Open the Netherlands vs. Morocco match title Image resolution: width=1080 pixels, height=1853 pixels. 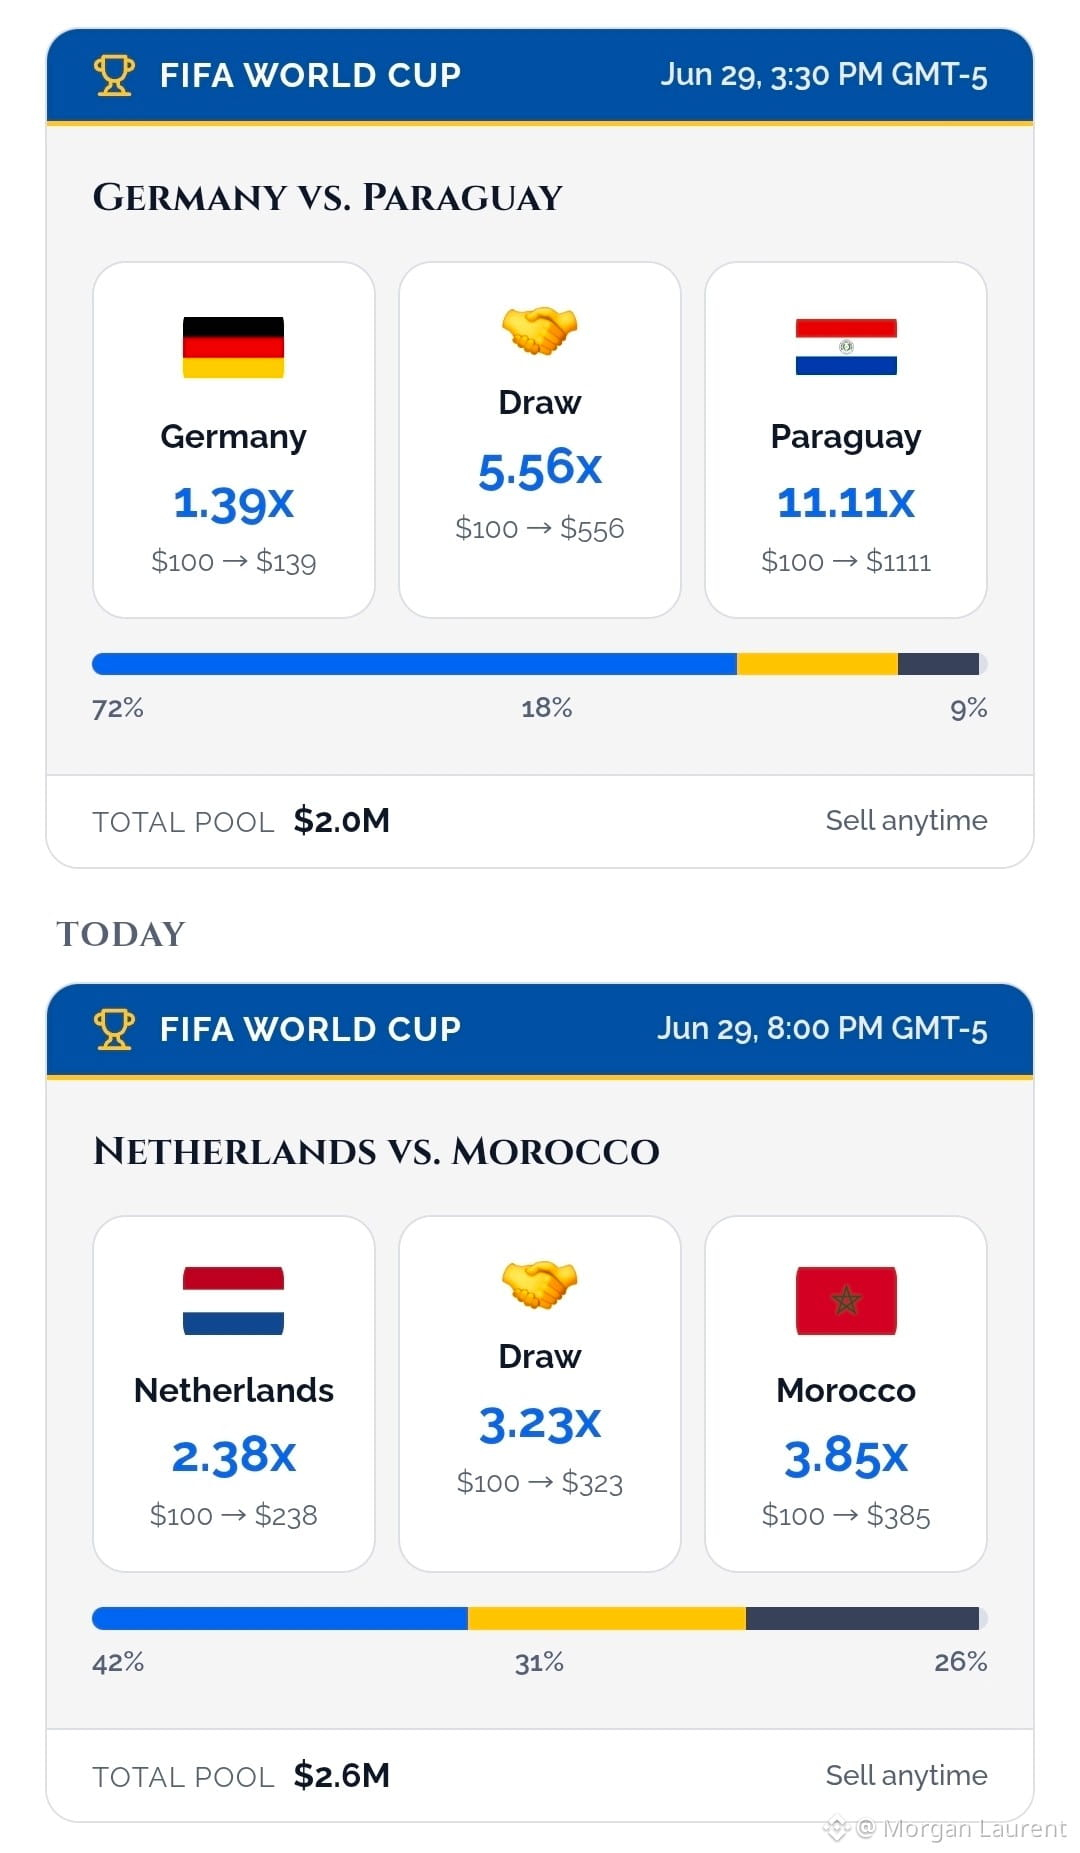376,1151
